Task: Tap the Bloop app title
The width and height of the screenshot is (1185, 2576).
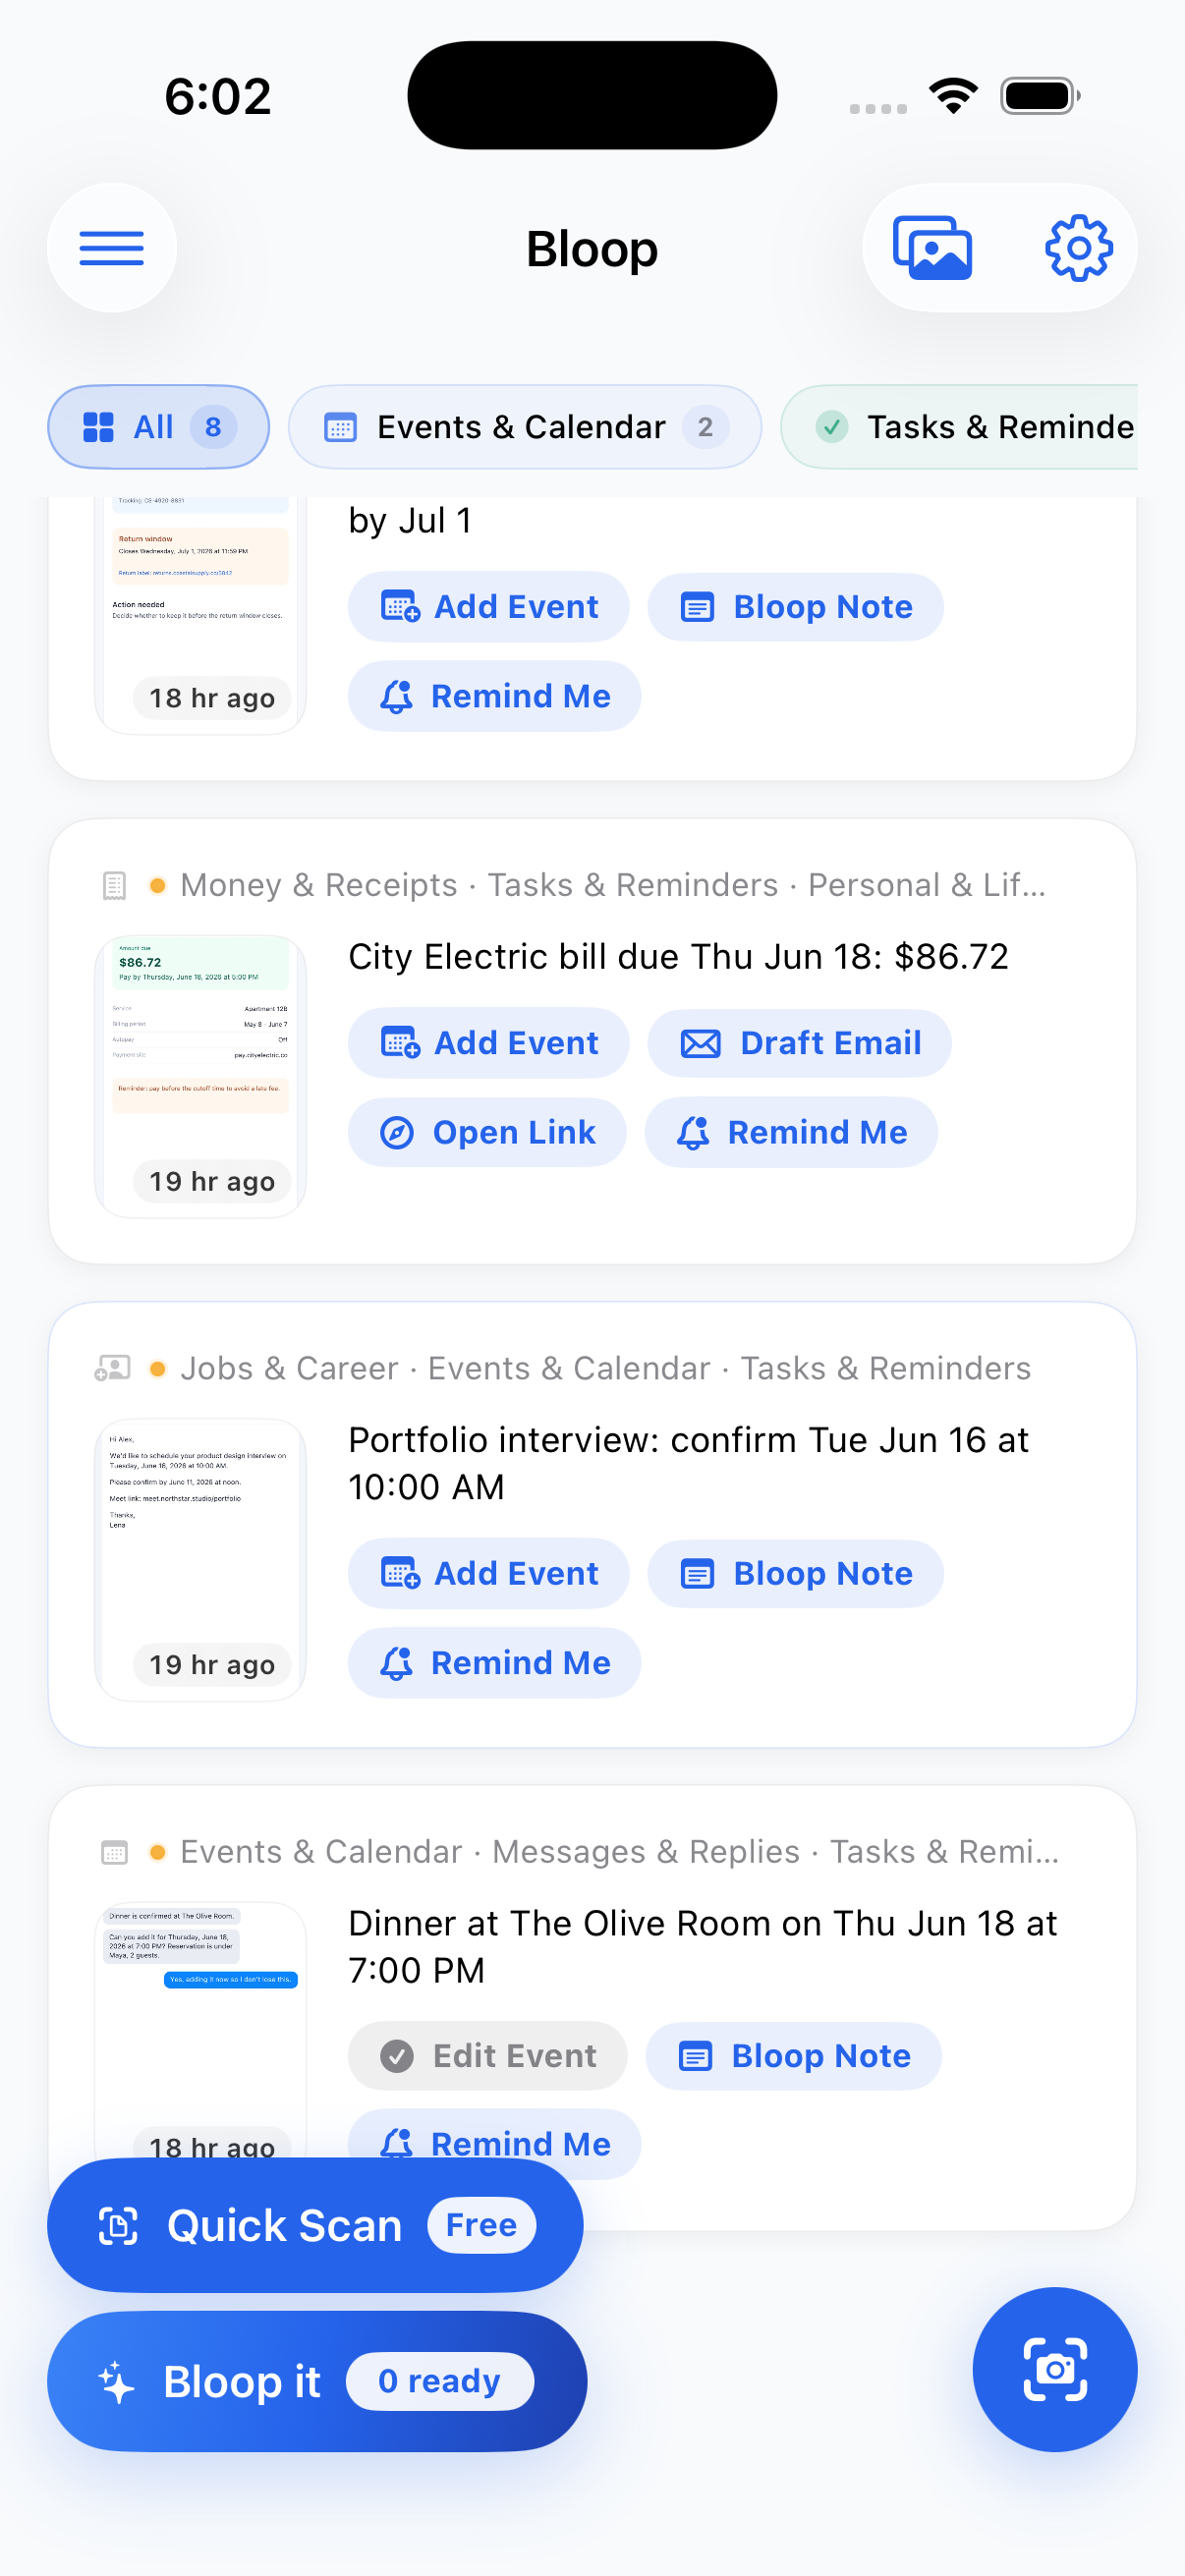Action: (592, 249)
